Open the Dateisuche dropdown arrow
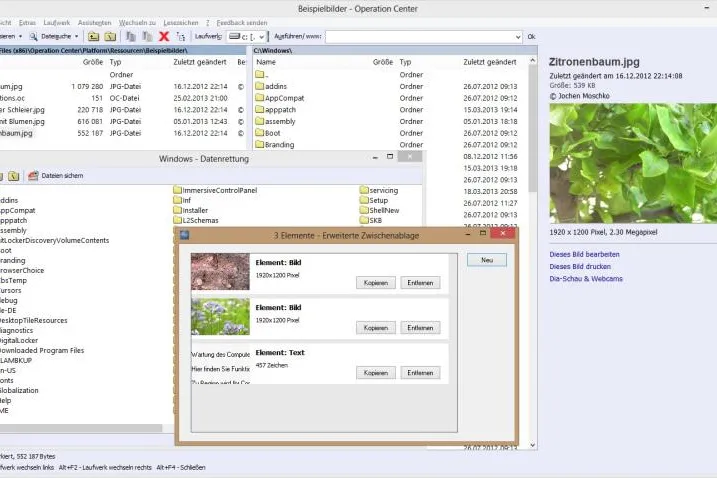The width and height of the screenshot is (717, 478). (x=76, y=36)
